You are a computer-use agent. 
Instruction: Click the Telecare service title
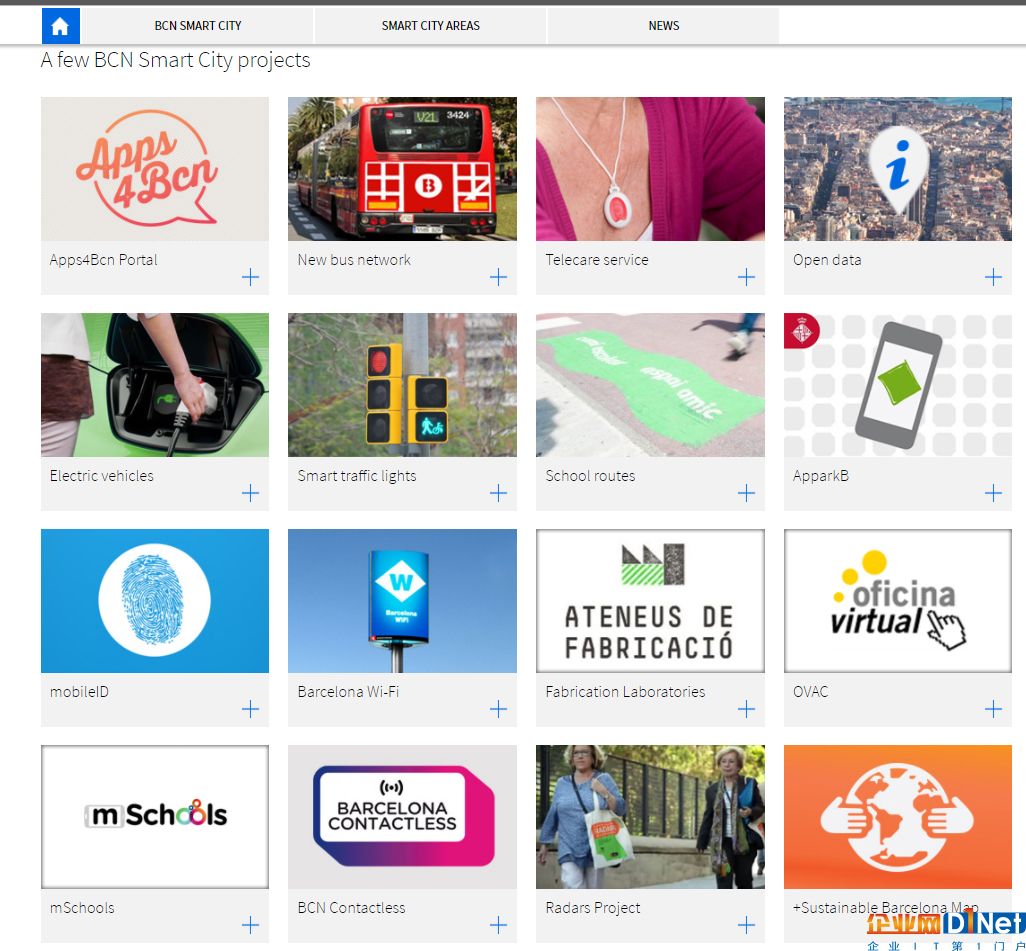click(x=597, y=260)
